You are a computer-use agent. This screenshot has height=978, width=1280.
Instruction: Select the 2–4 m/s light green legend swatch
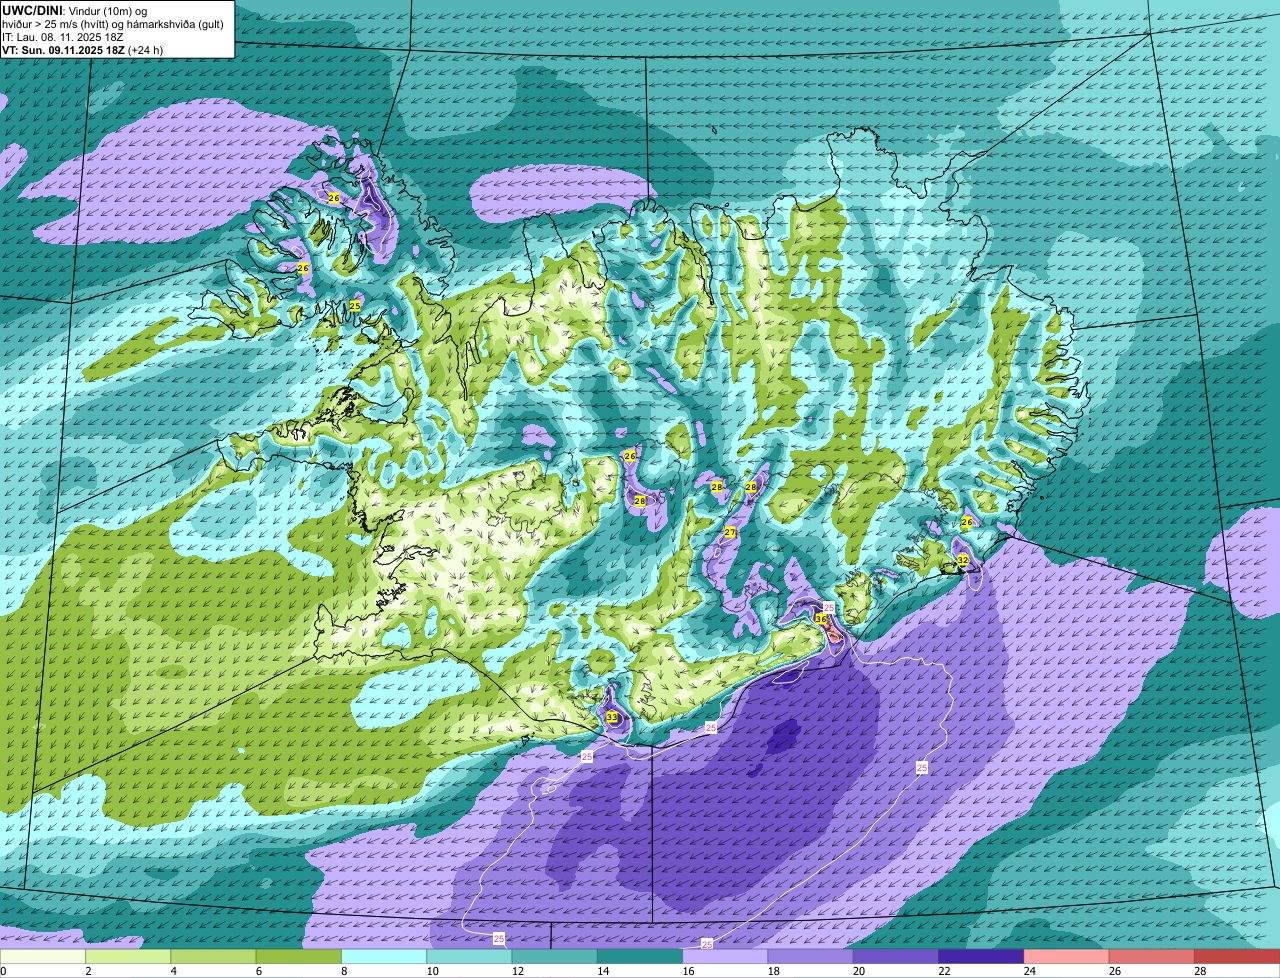pos(128,956)
